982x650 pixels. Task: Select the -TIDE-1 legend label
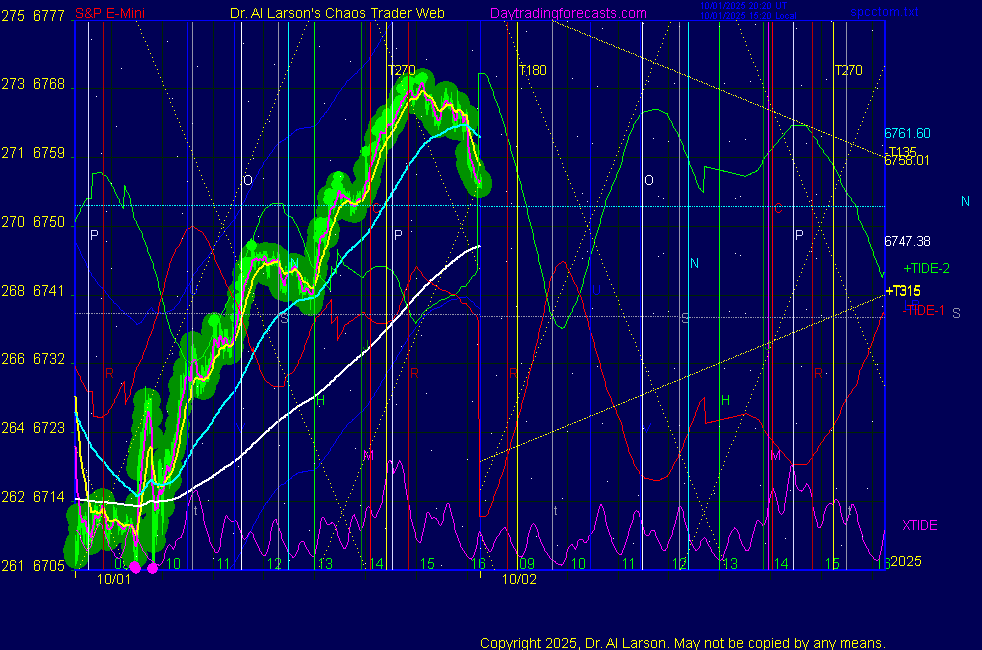(923, 311)
